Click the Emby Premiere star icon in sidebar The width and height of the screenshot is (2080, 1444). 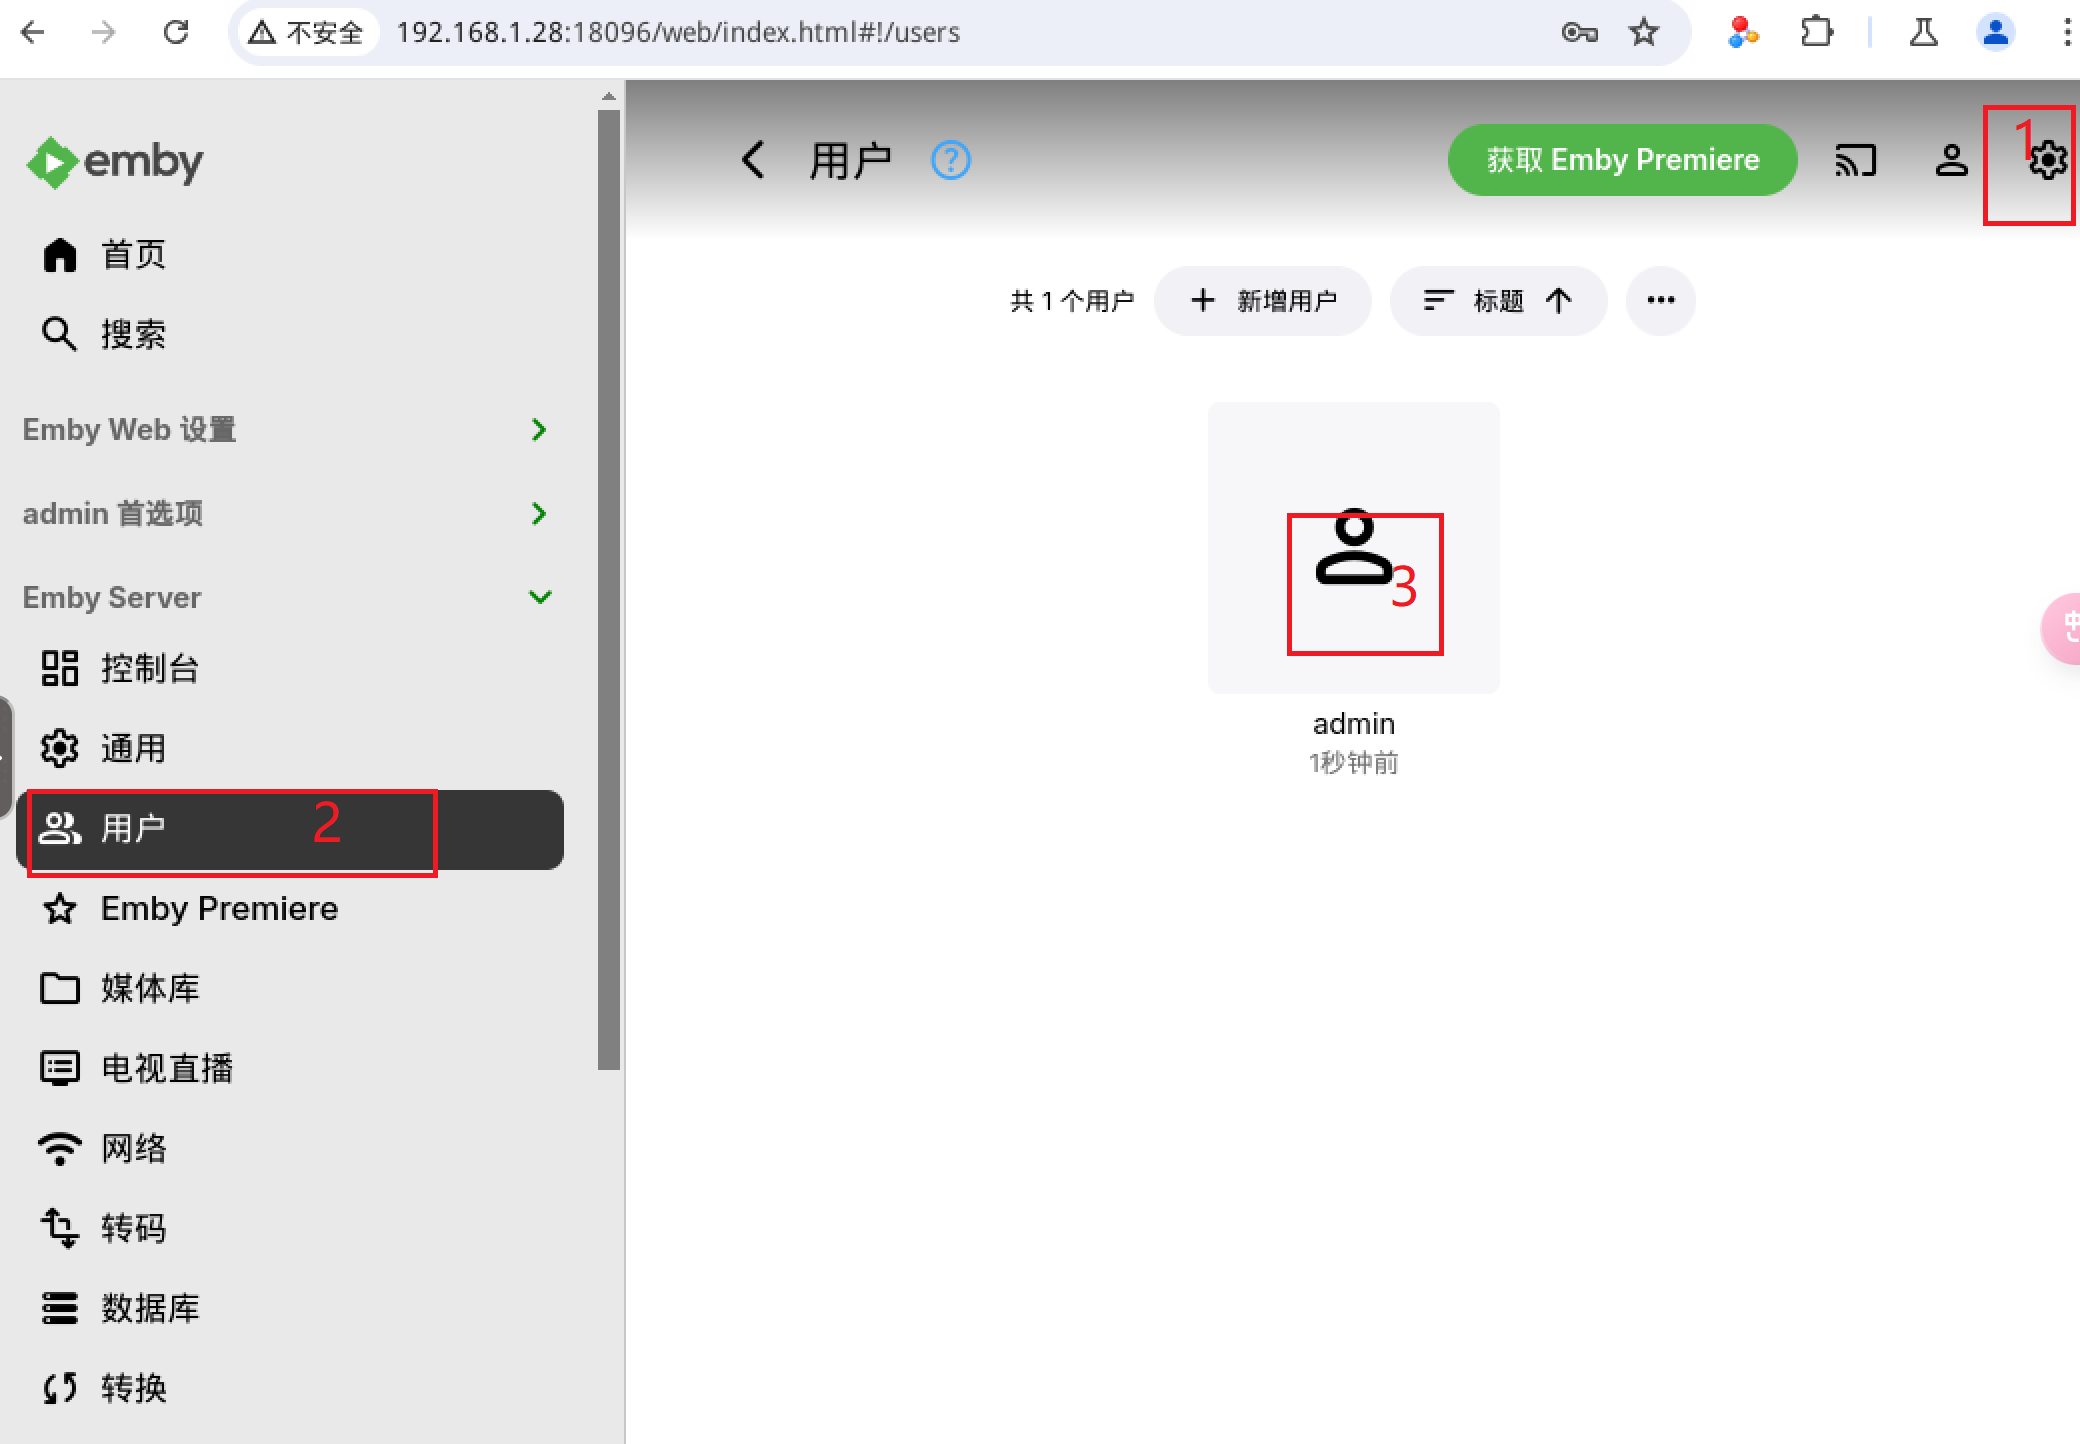pos(60,908)
